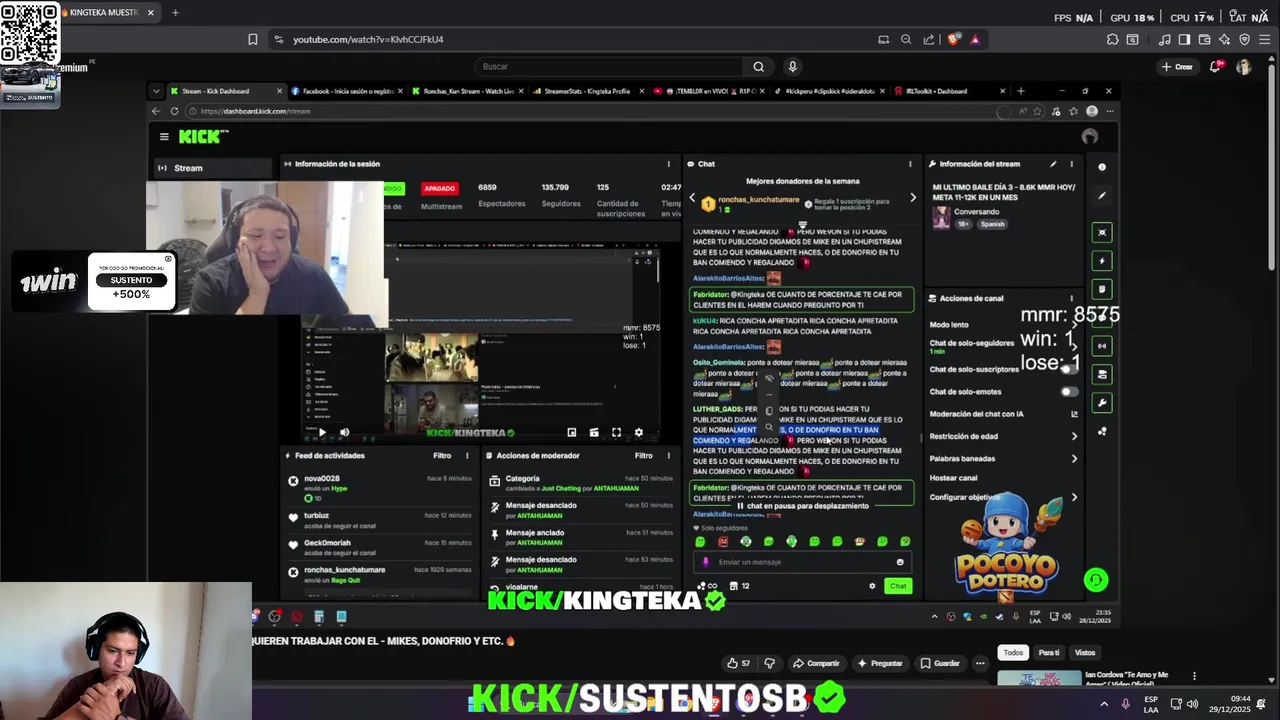The width and height of the screenshot is (1280, 720).
Task: Go to next top donor in chat
Action: pyautogui.click(x=912, y=198)
